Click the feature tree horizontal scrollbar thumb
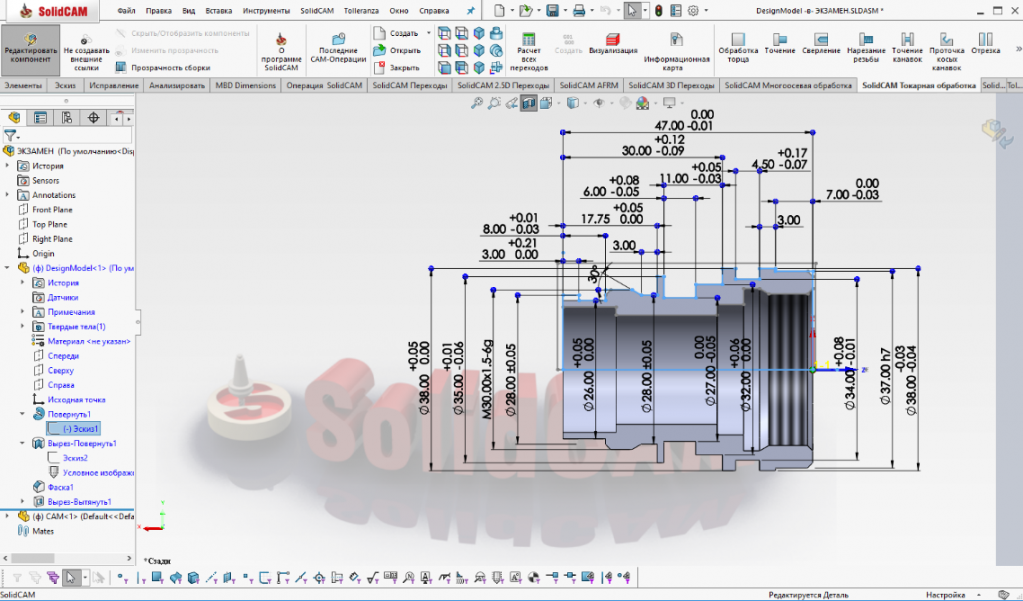Image resolution: width=1023 pixels, height=601 pixels. [33, 559]
